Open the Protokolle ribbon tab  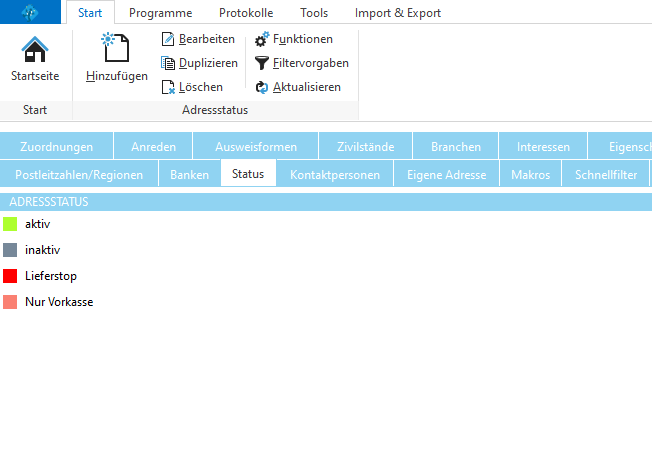pyautogui.click(x=246, y=13)
